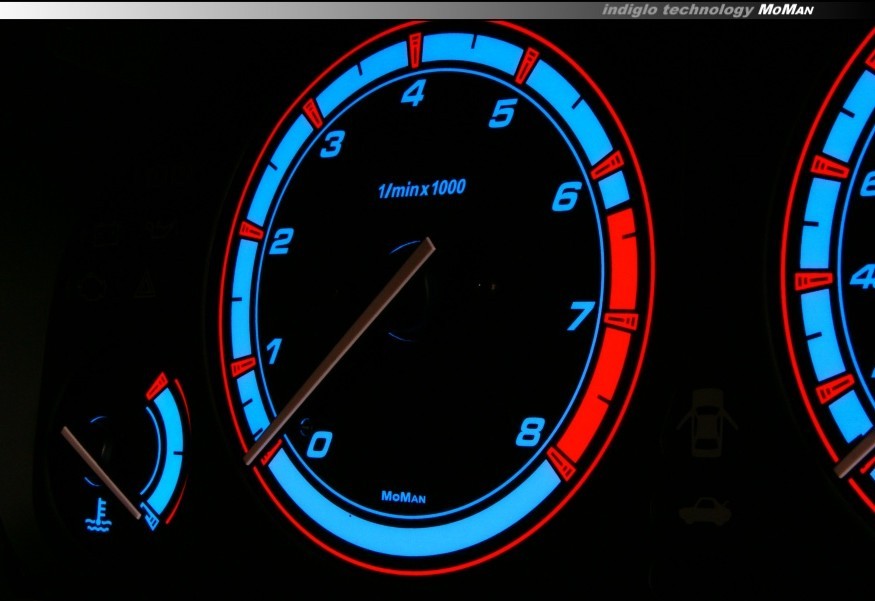
Task: Select the number 4 on the tachometer
Action: click(413, 94)
